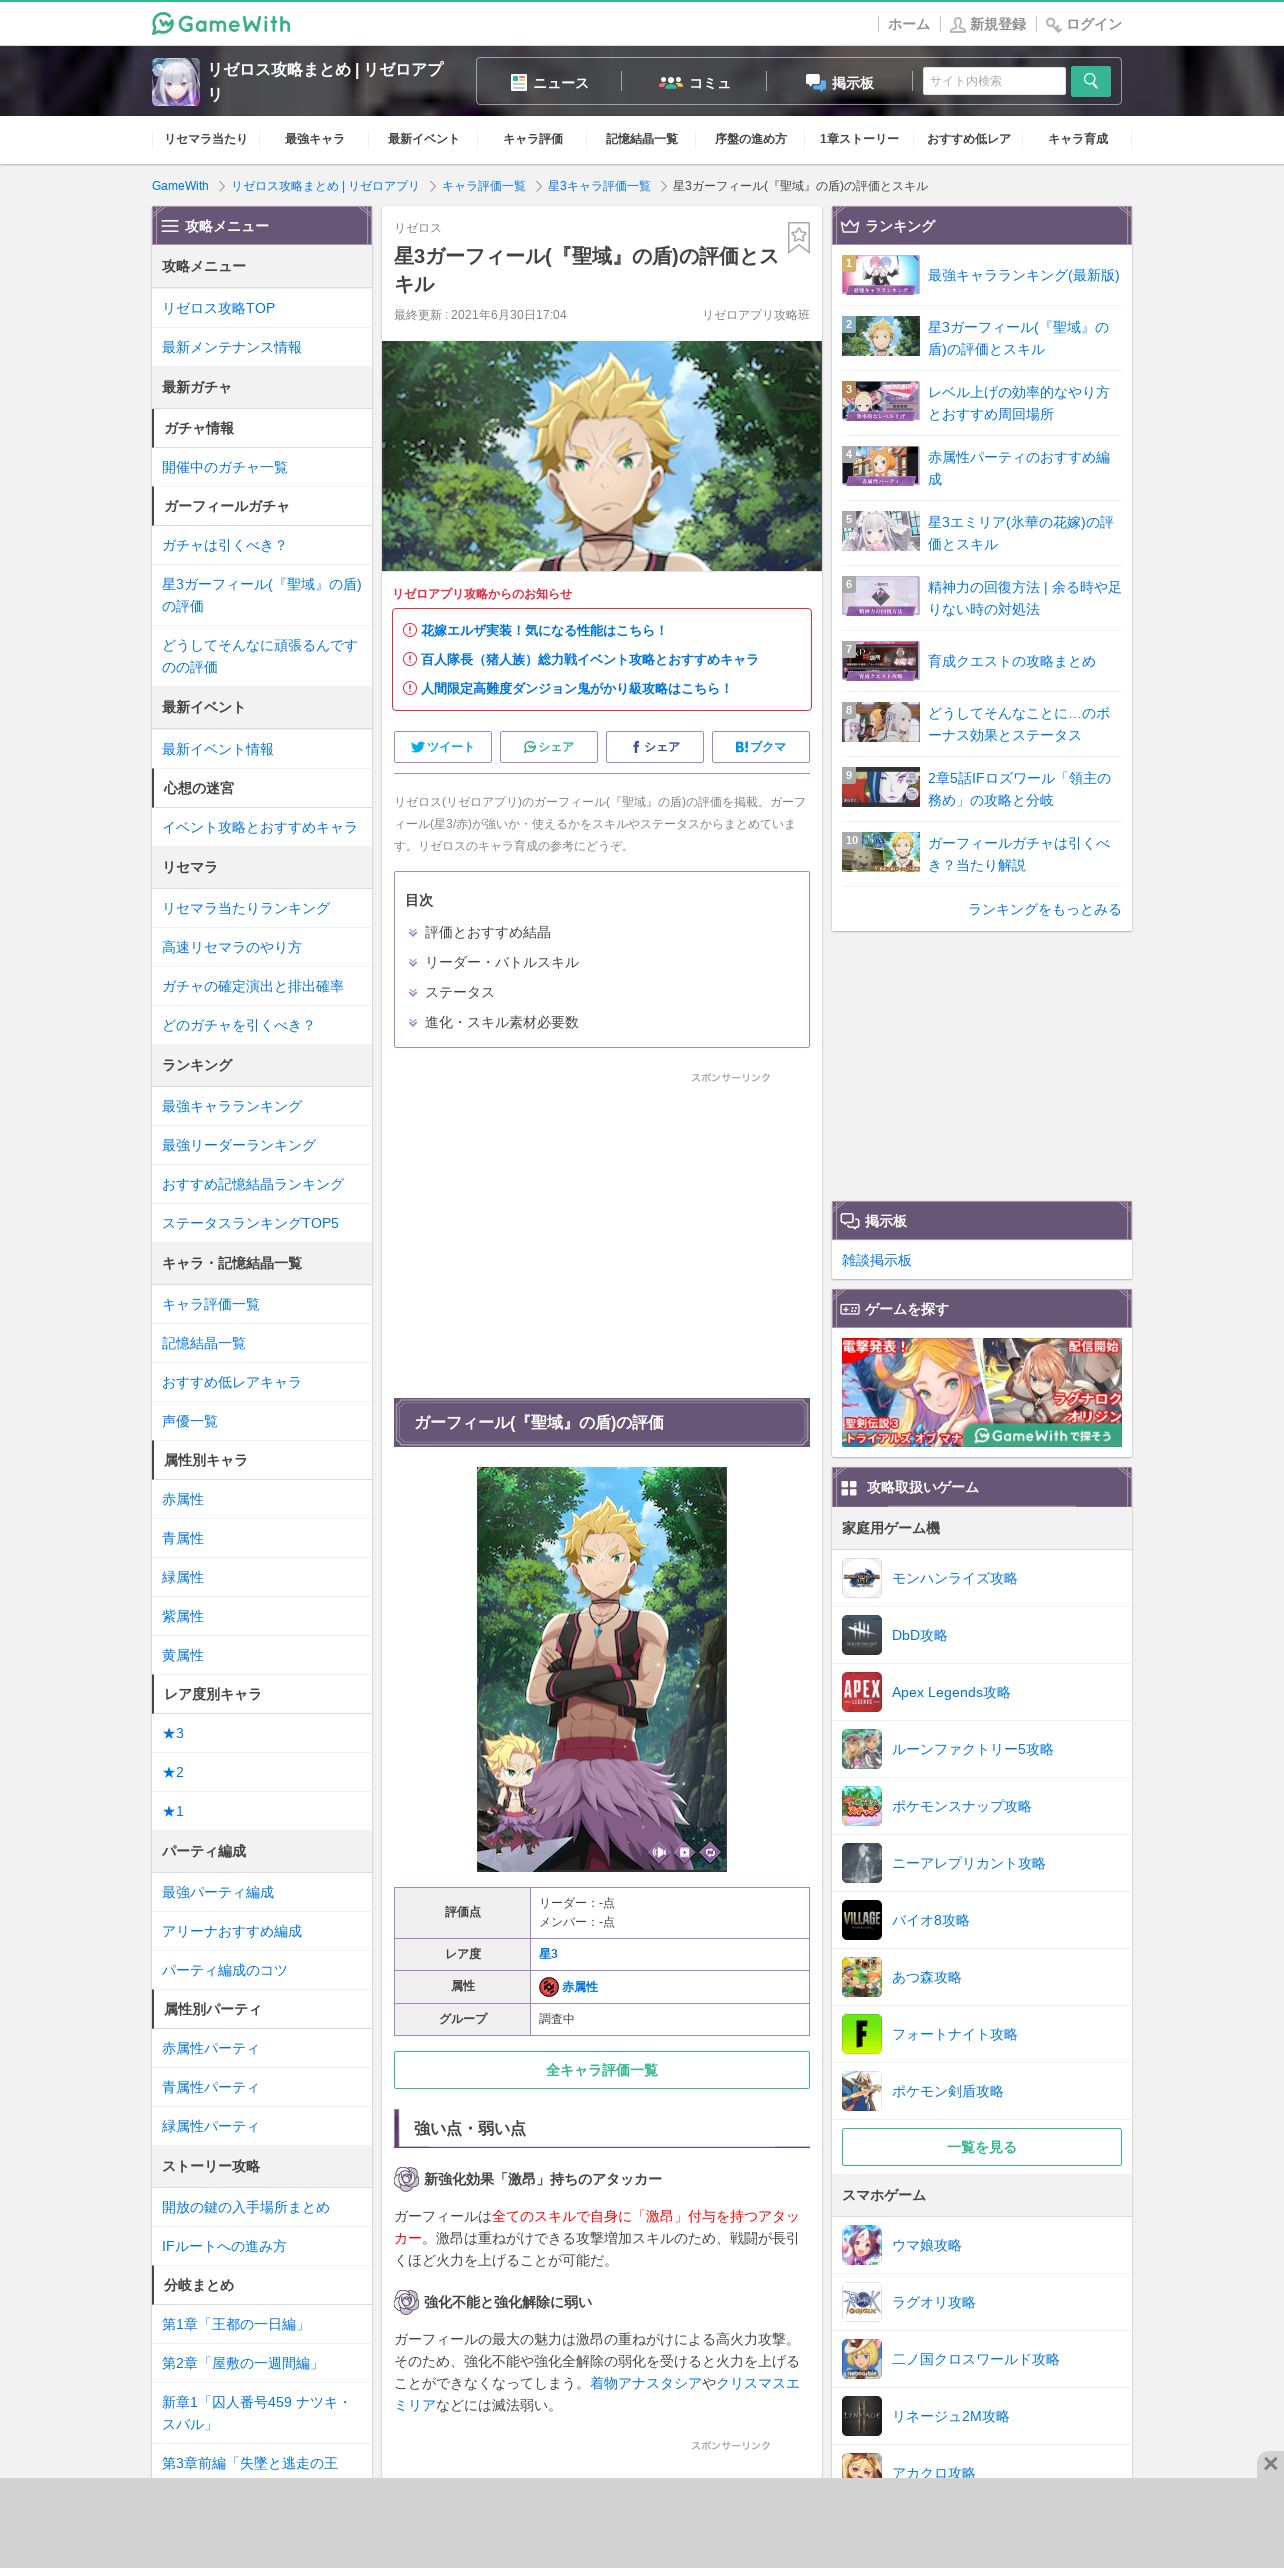Open the 雑談掲示板 link

pos(877,1260)
